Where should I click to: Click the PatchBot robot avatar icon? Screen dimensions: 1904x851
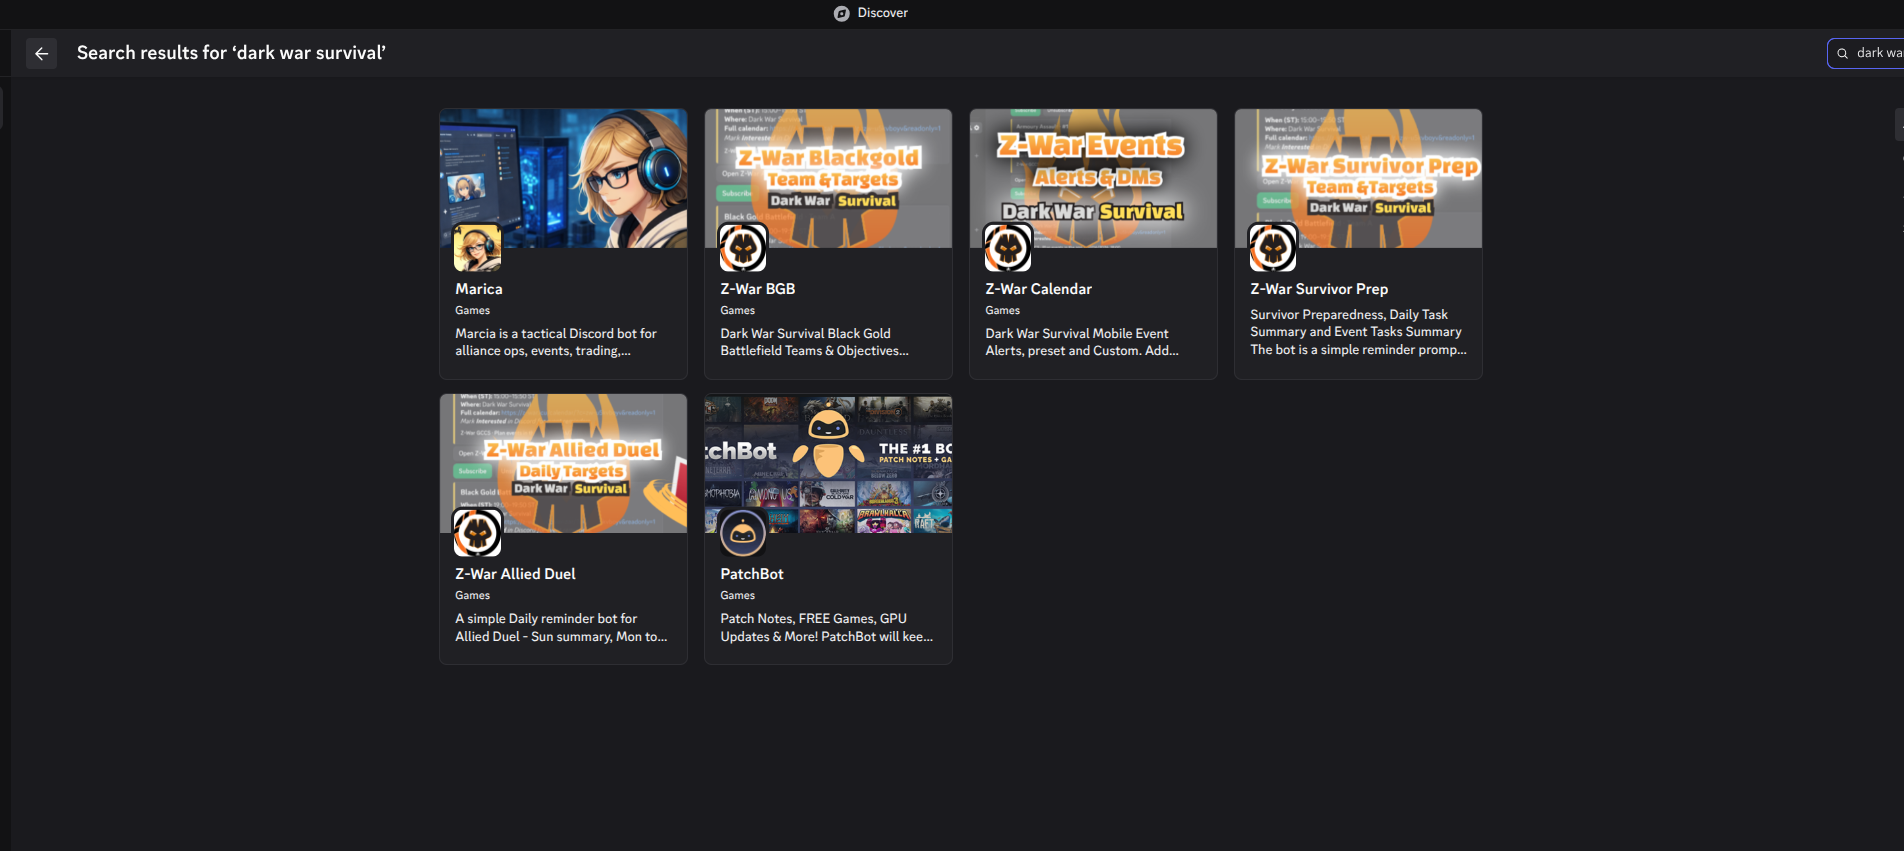[x=743, y=533]
